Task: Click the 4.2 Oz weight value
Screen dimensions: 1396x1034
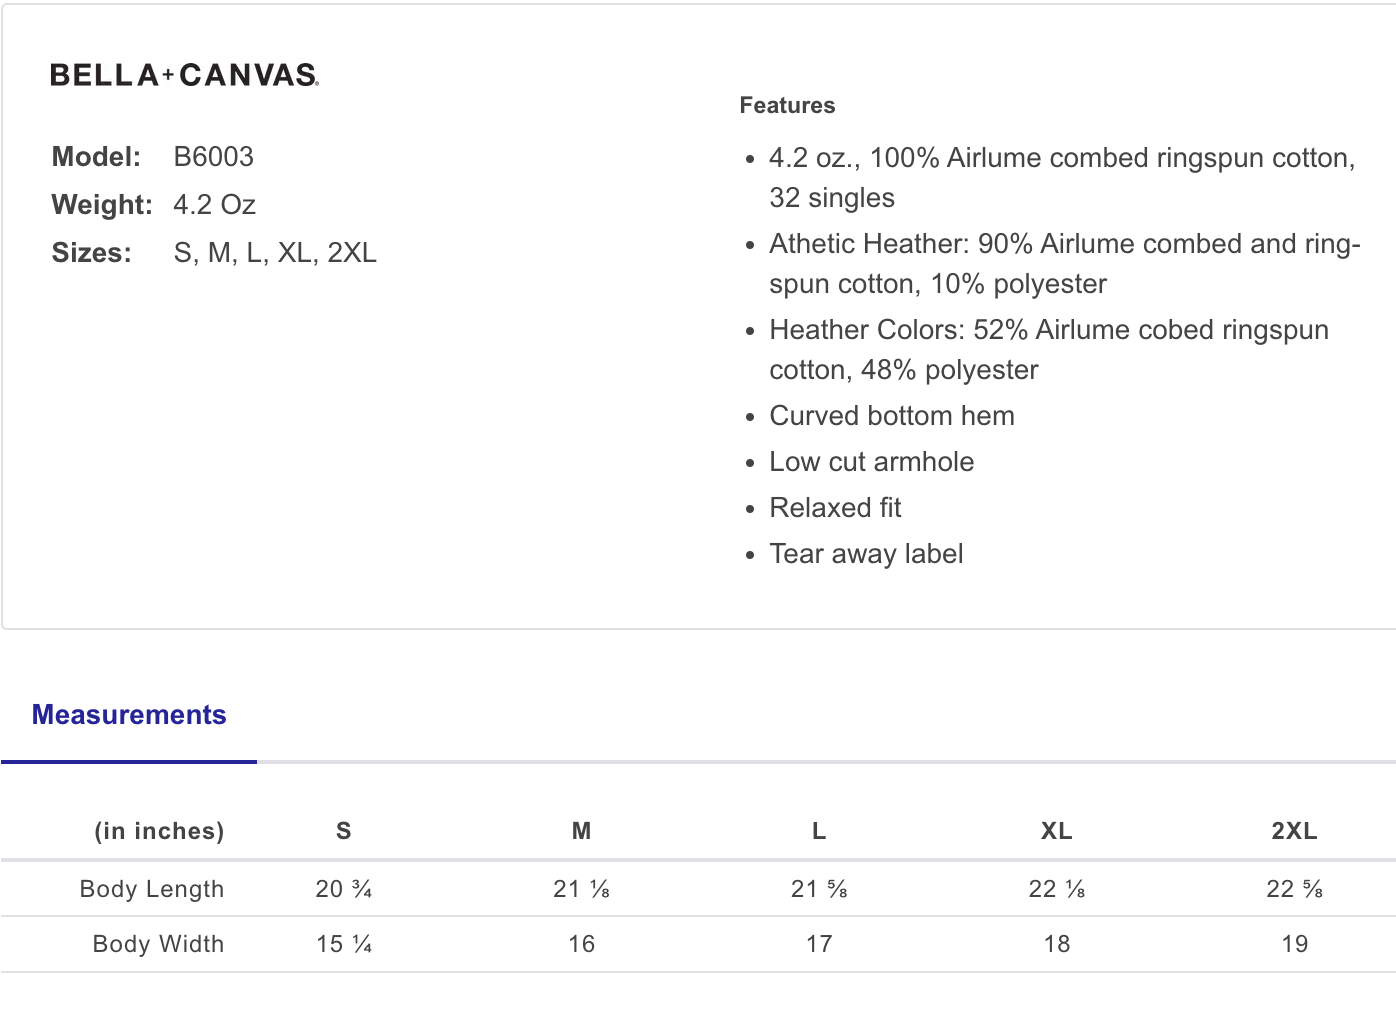Action: (214, 205)
